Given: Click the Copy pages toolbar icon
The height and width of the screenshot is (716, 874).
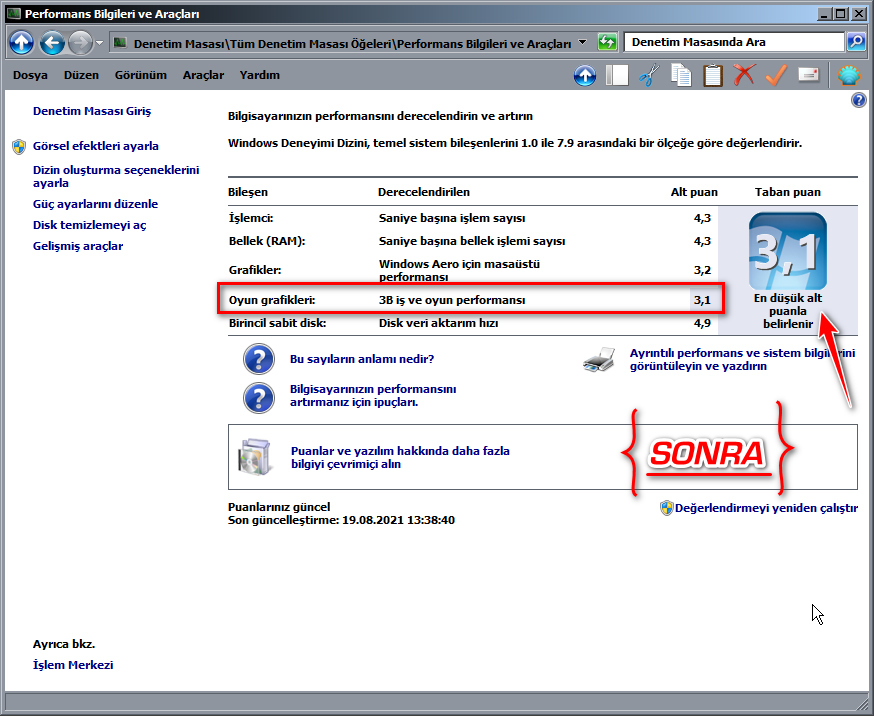Looking at the screenshot, I should (681, 75).
